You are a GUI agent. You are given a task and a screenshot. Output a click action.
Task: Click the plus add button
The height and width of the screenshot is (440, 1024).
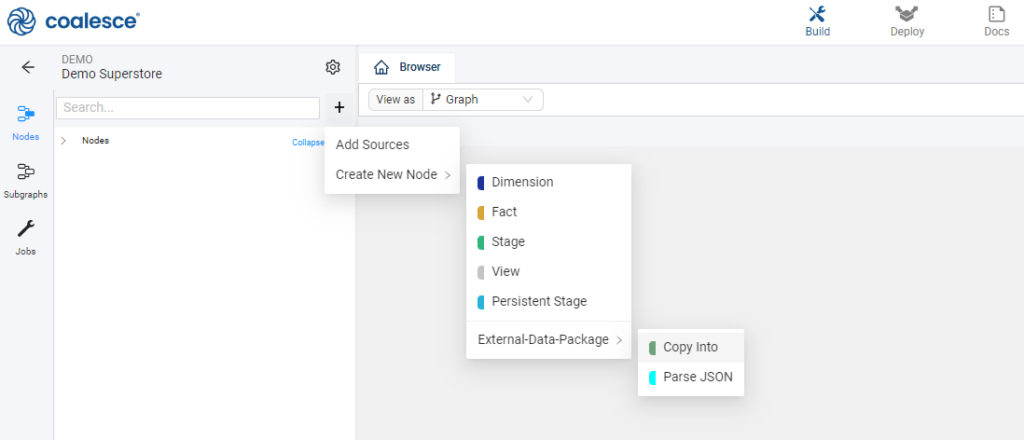pos(339,107)
